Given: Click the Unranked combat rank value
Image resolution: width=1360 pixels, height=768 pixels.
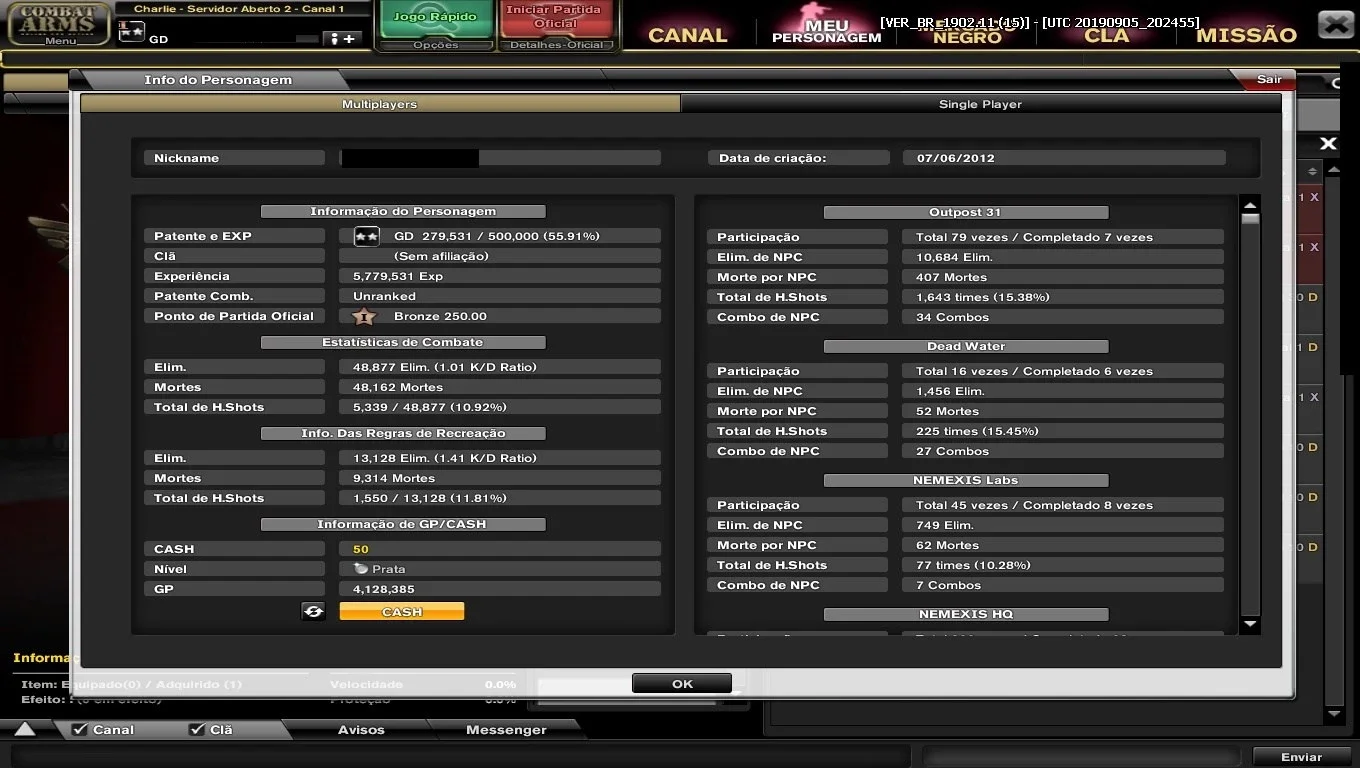Looking at the screenshot, I should pos(500,296).
